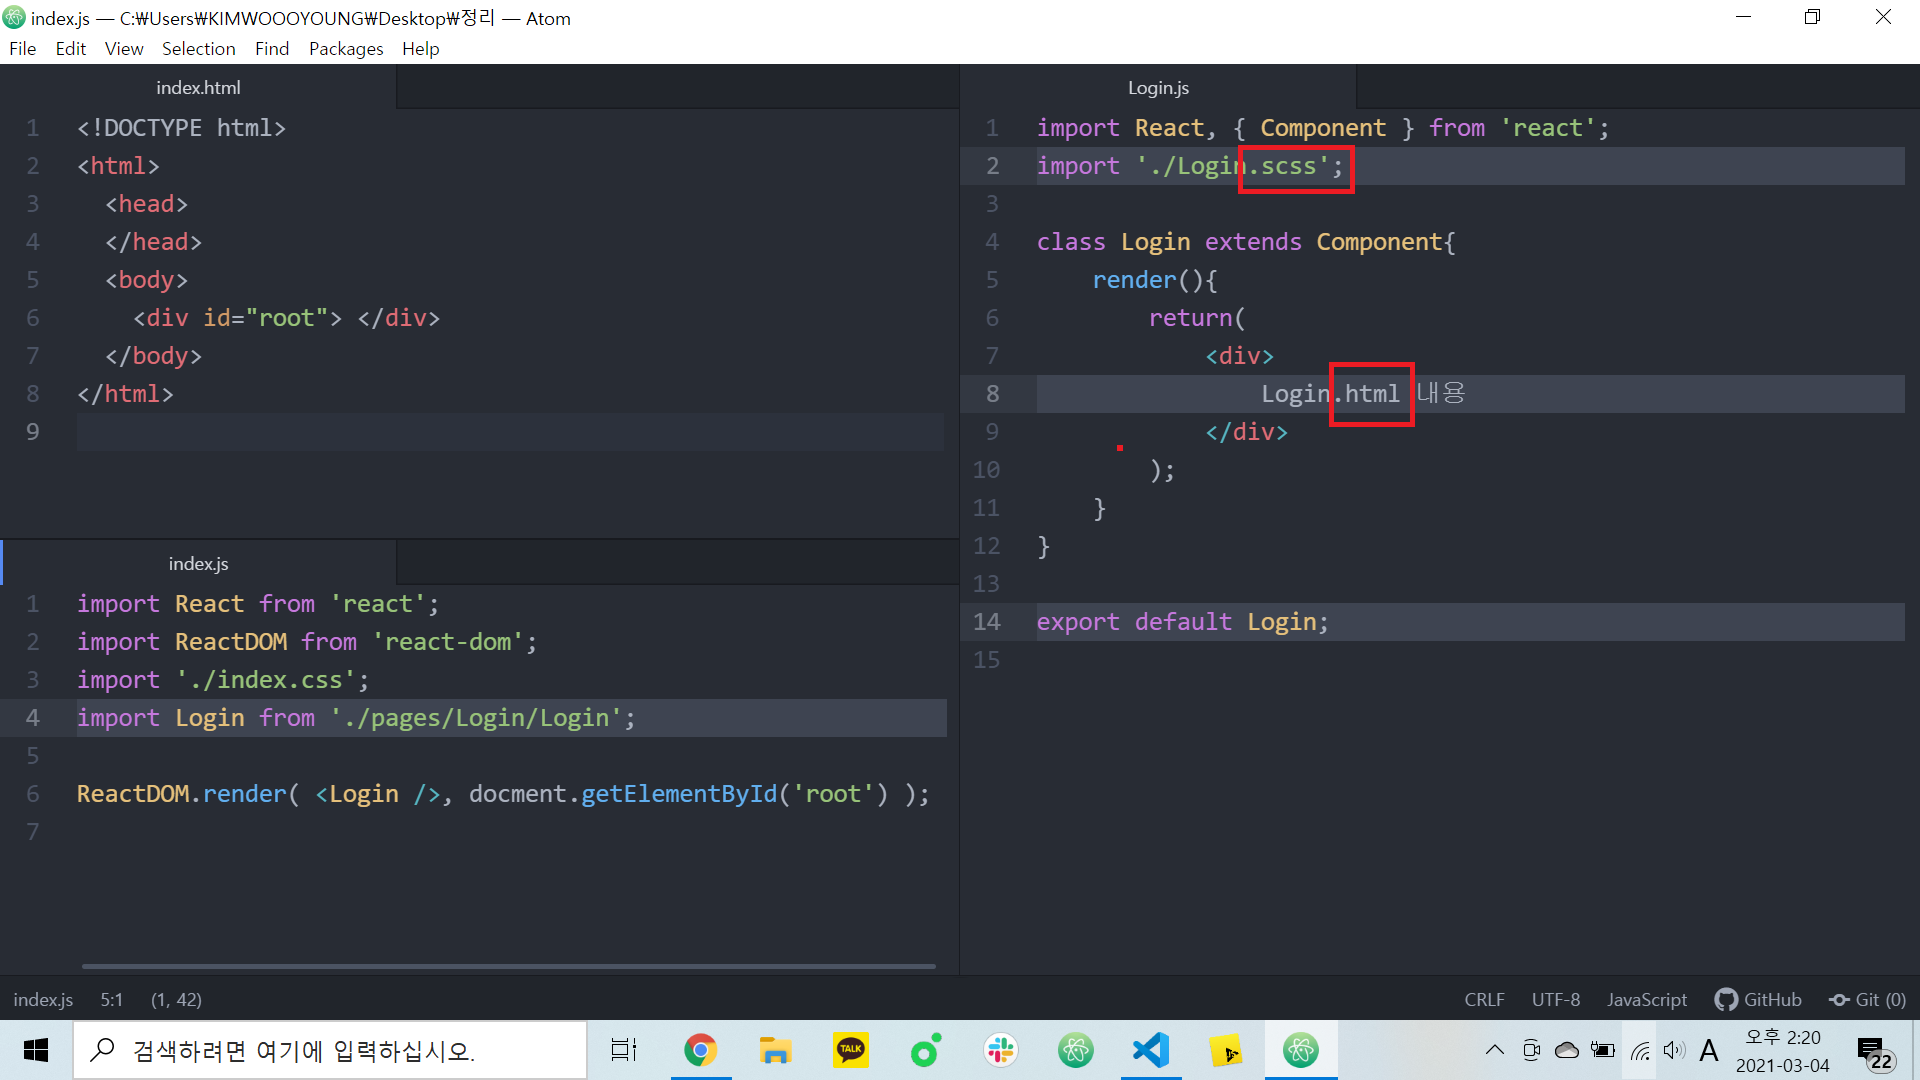Viewport: 1920px width, 1080px height.
Task: Open KakaoTalk from the taskbar
Action: click(x=850, y=1050)
